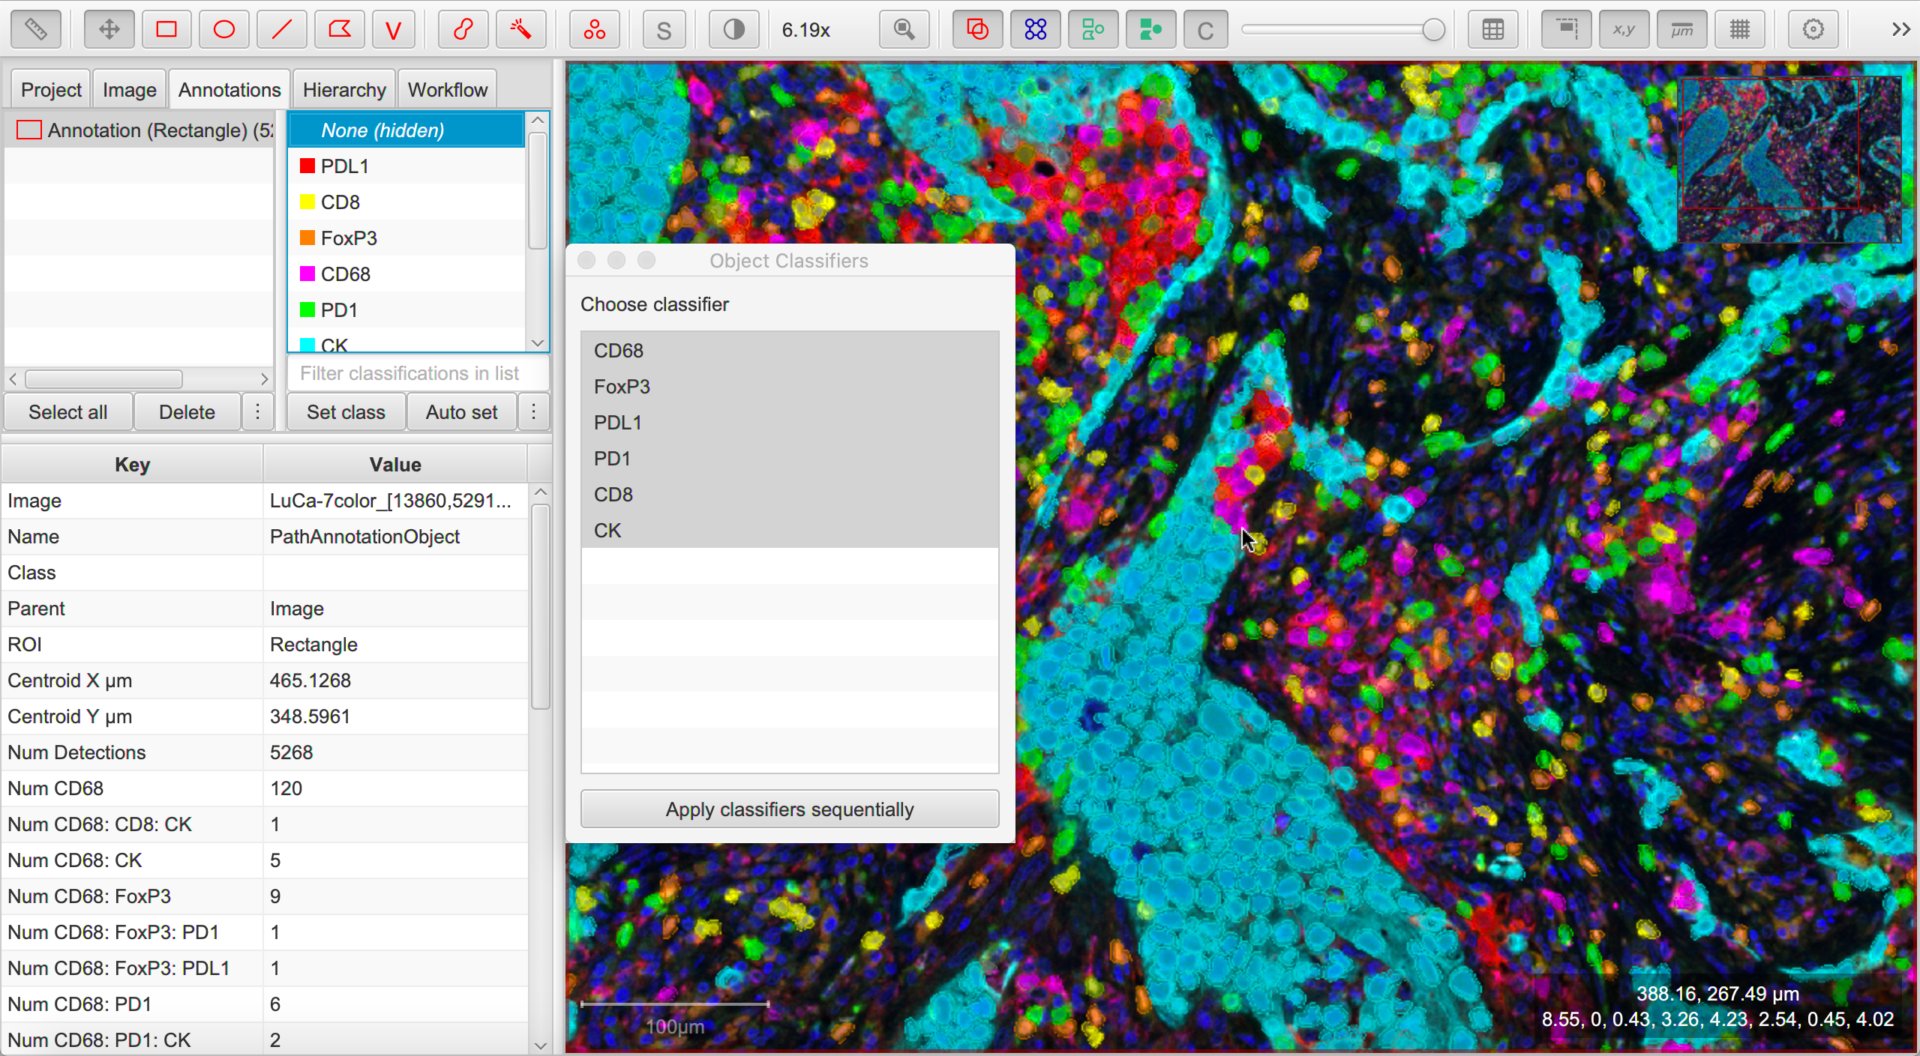Viewport: 1920px width, 1056px height.
Task: Choose FoxP3 classifier in dialog
Action: pos(790,387)
